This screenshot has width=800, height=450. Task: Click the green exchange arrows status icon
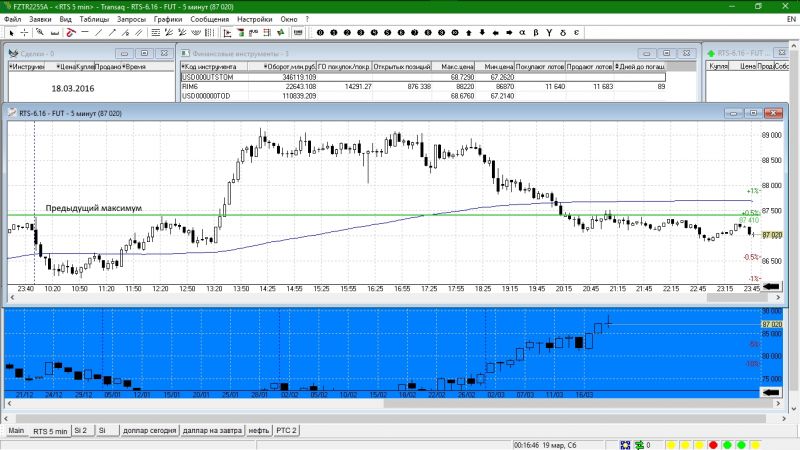pos(639,445)
